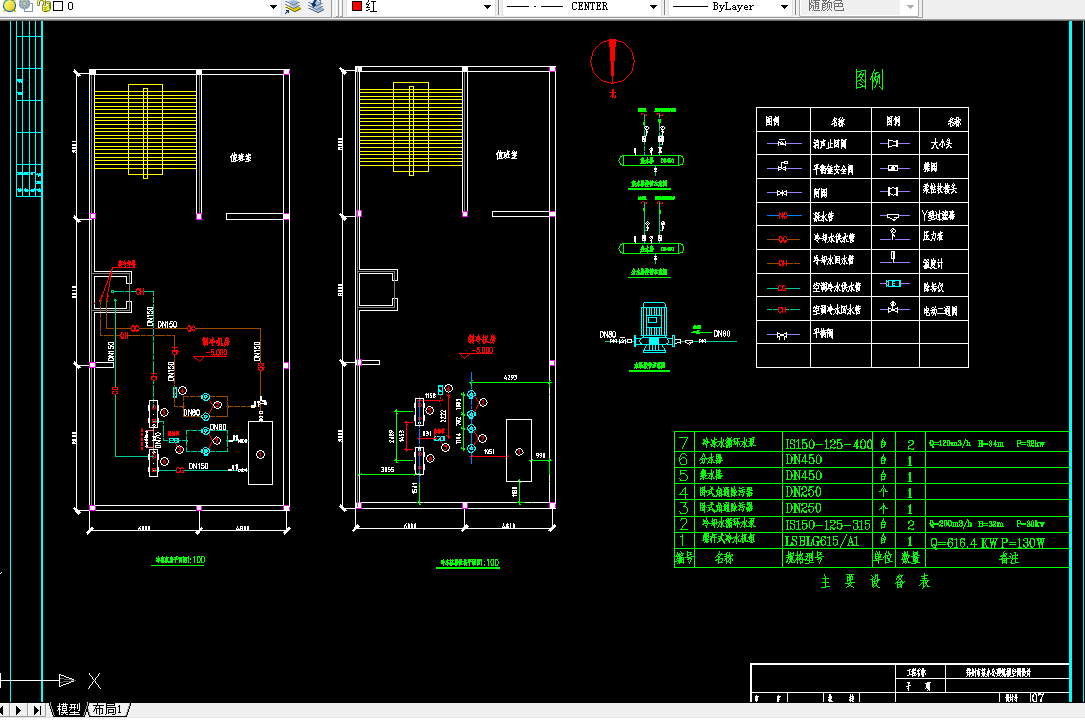Image resolution: width=1085 pixels, height=720 pixels.
Task: Click the 数量 column header
Action: pyautogui.click(x=911, y=557)
